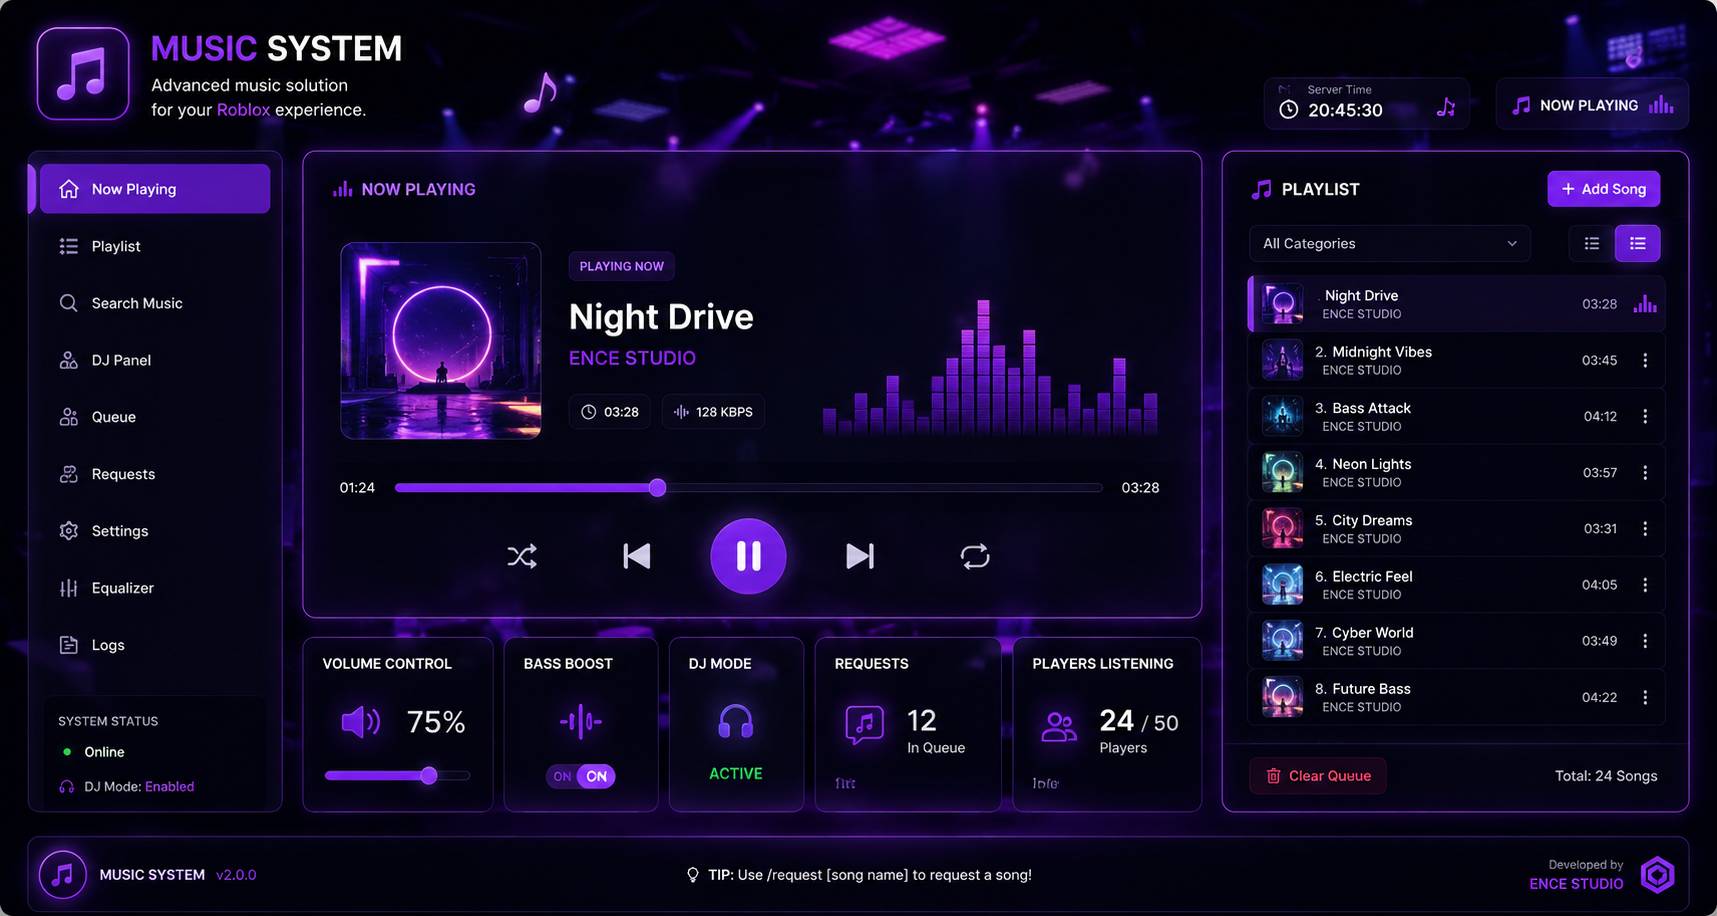Viewport: 1717px width, 916px height.
Task: Click the DJ Mode headphones icon
Action: tap(736, 721)
